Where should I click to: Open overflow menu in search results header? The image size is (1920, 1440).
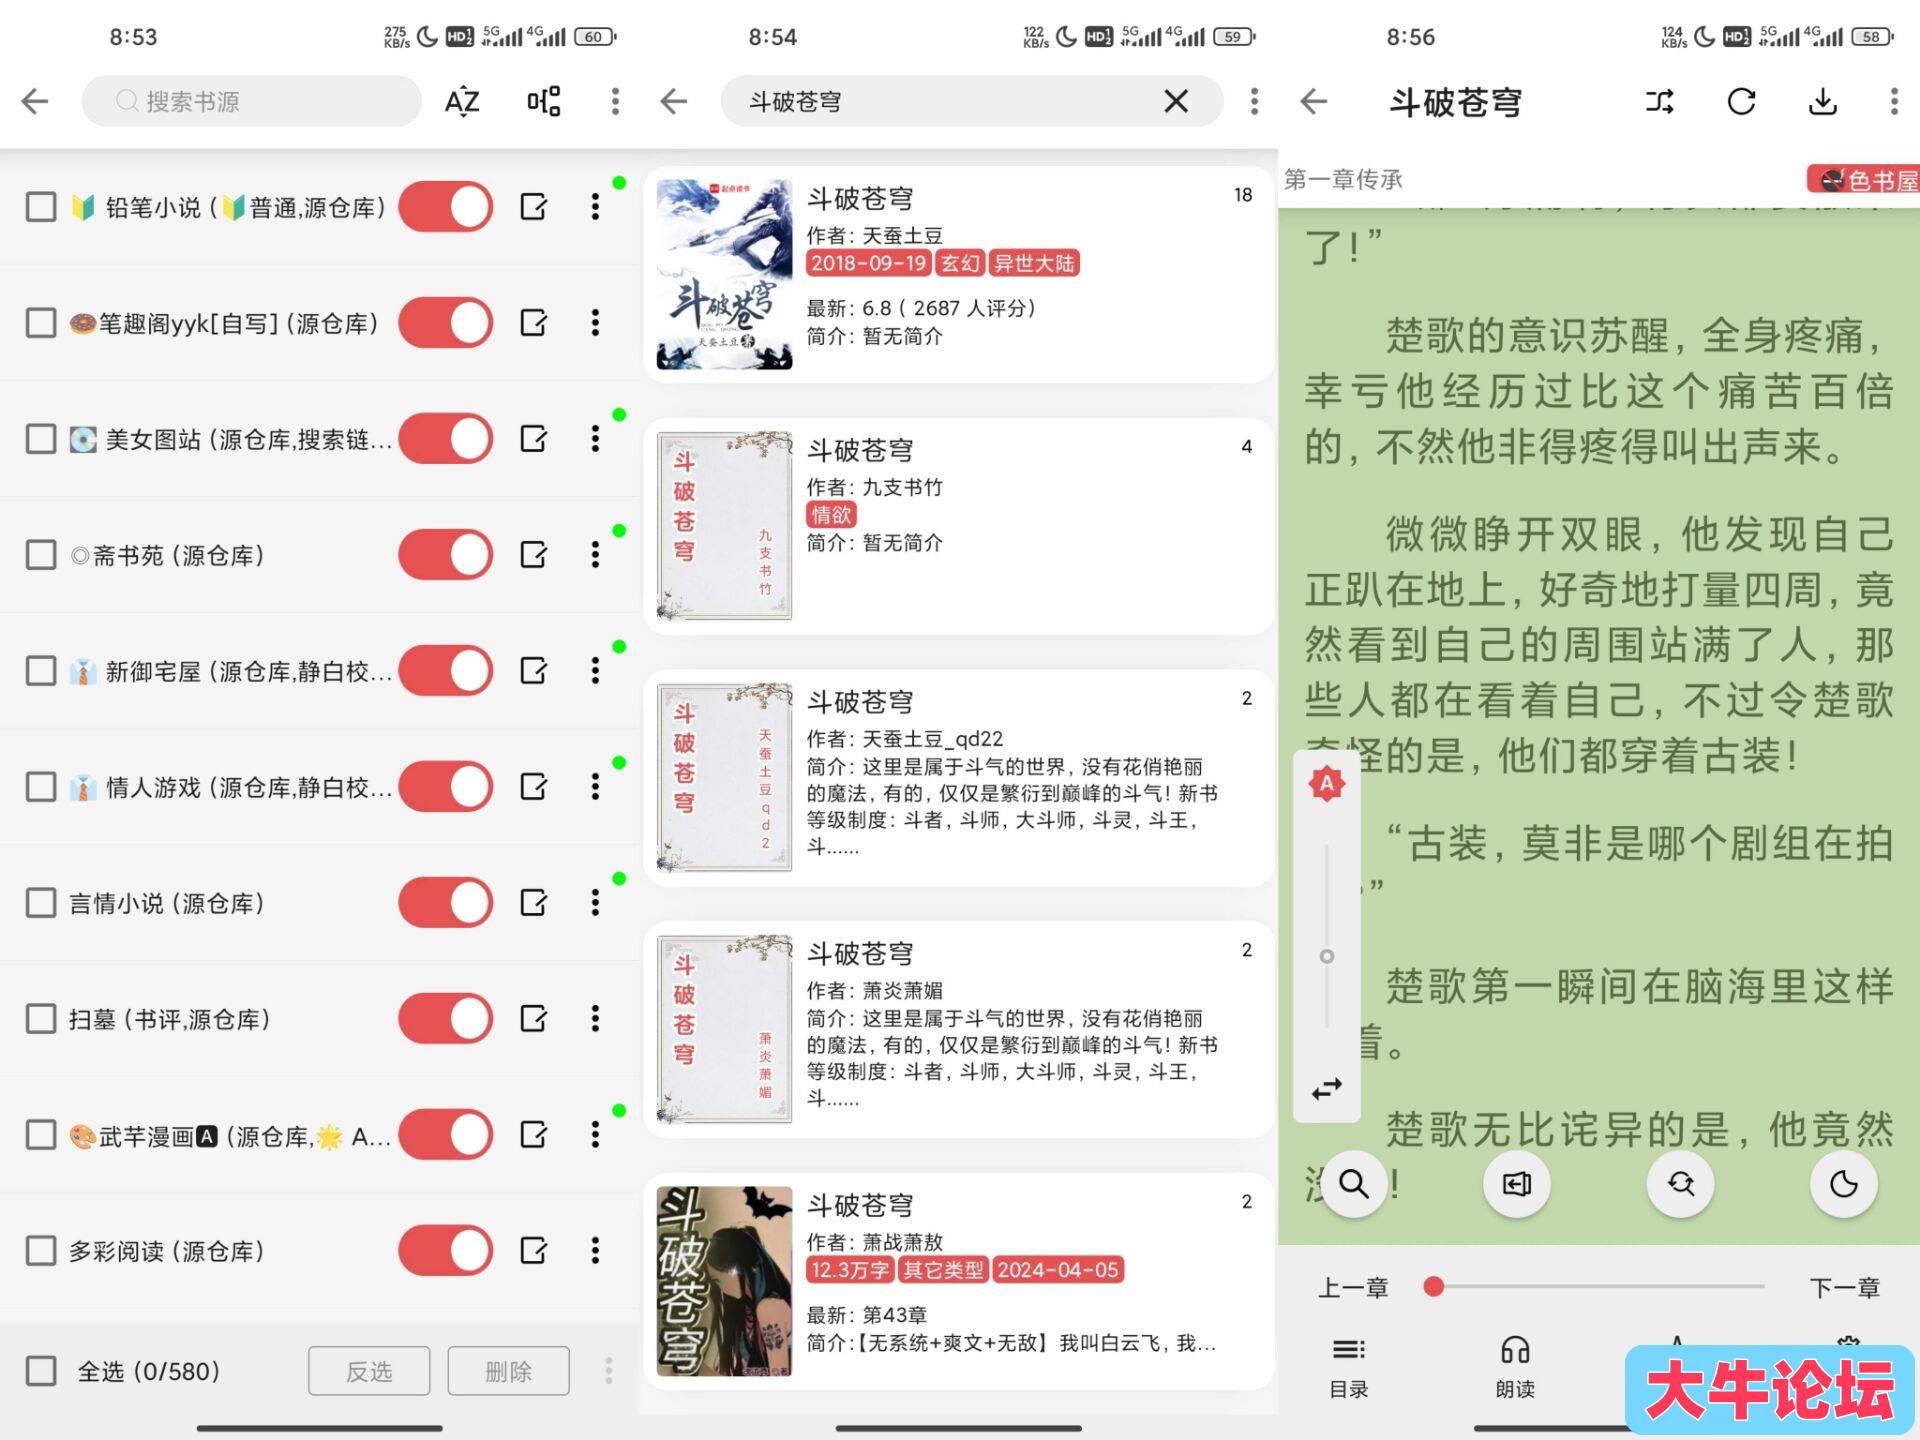(1254, 101)
